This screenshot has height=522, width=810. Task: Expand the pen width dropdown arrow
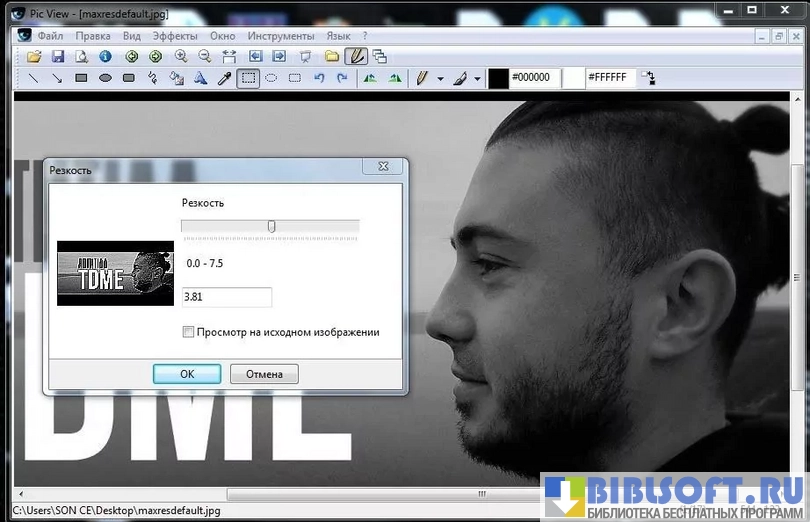440,78
